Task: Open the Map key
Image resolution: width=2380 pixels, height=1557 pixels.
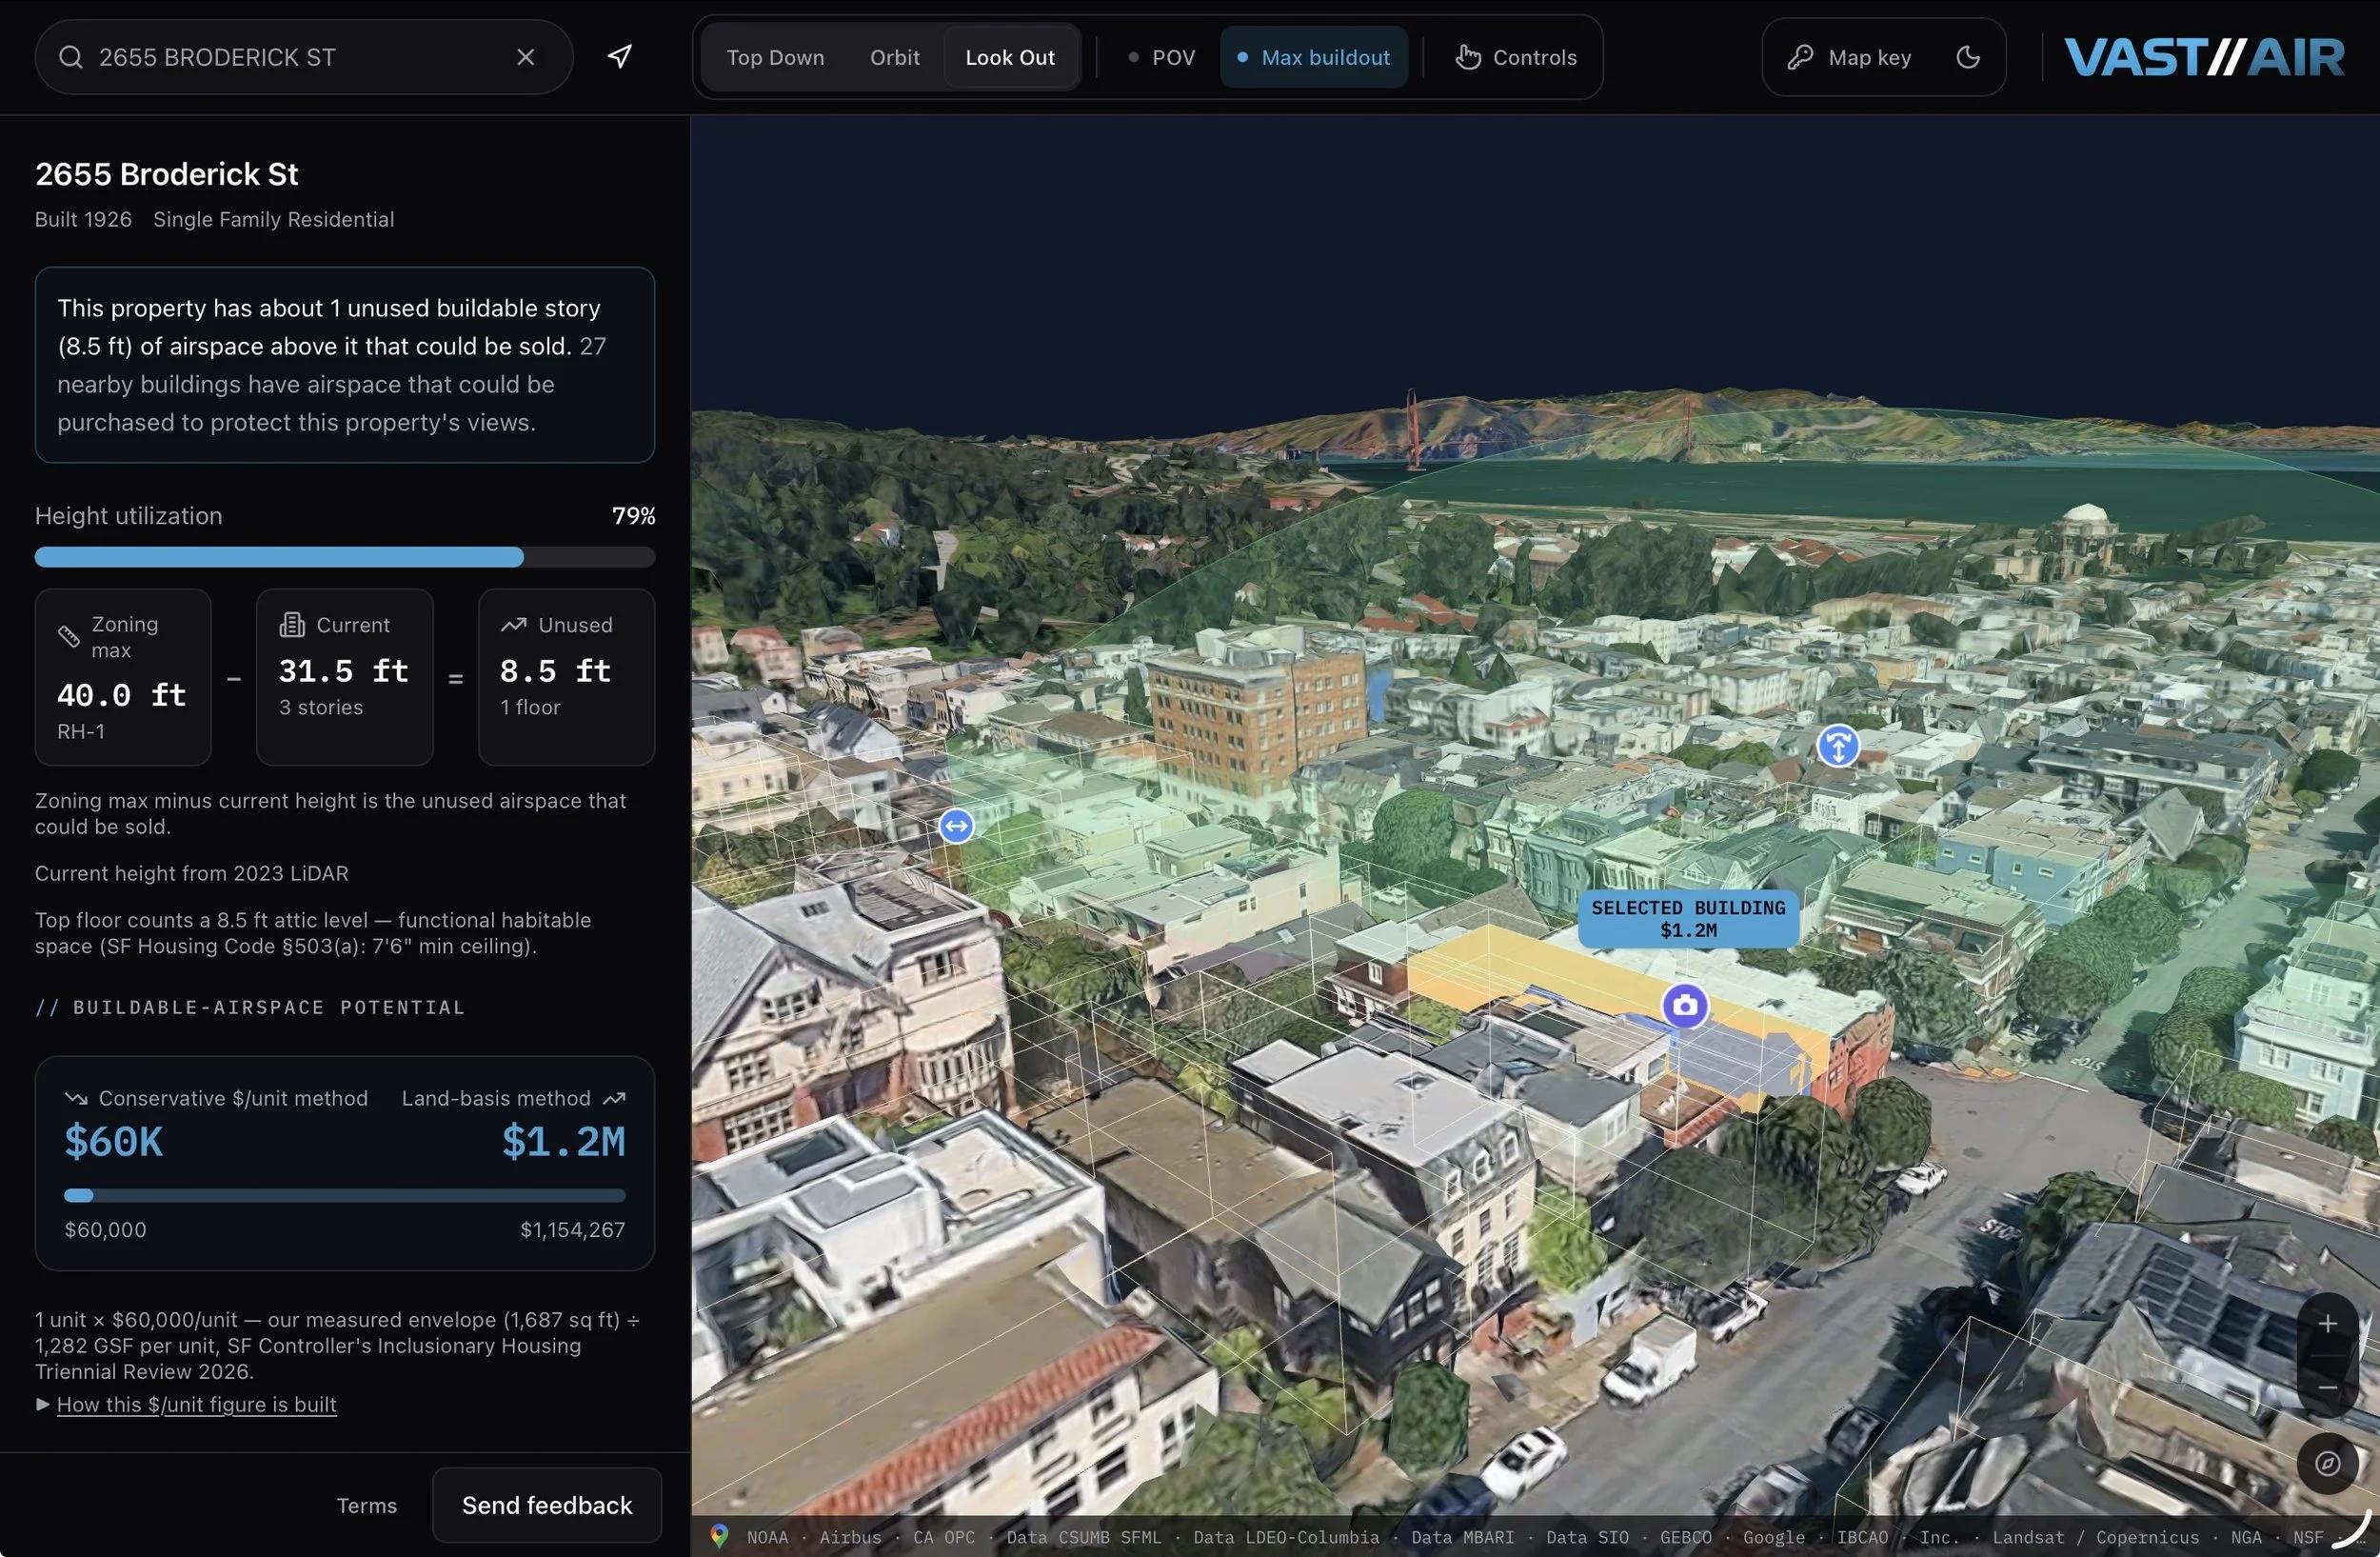Action: click(x=1849, y=57)
